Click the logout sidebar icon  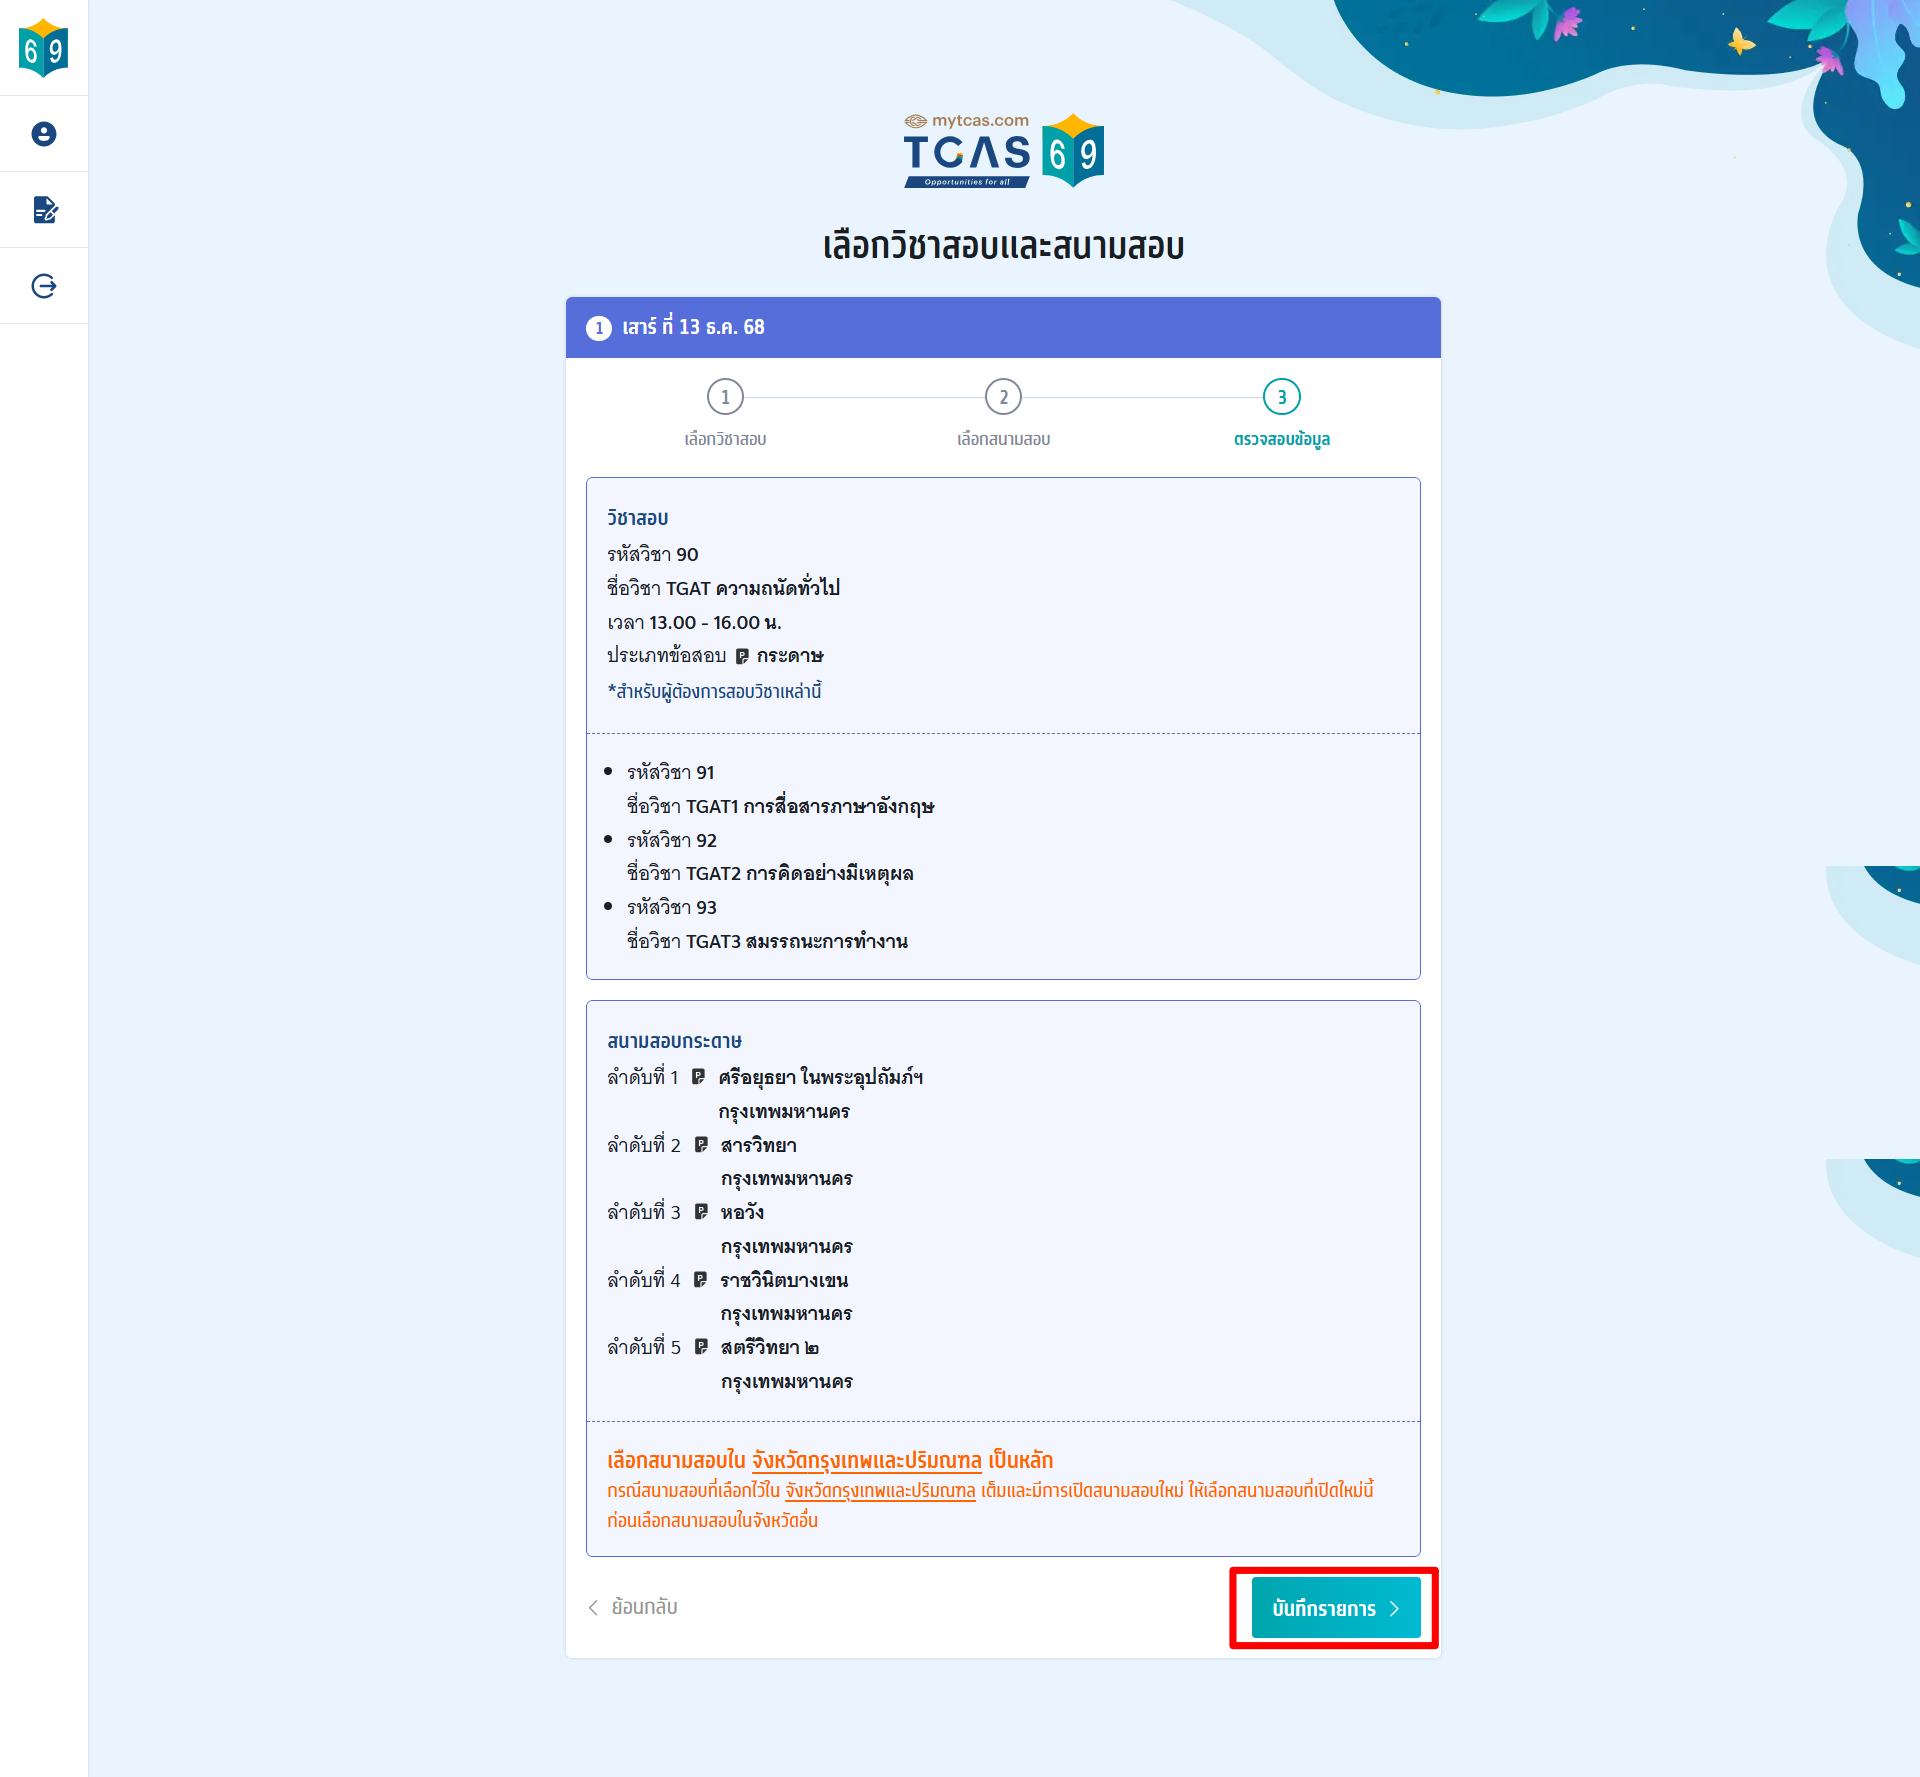click(x=44, y=286)
